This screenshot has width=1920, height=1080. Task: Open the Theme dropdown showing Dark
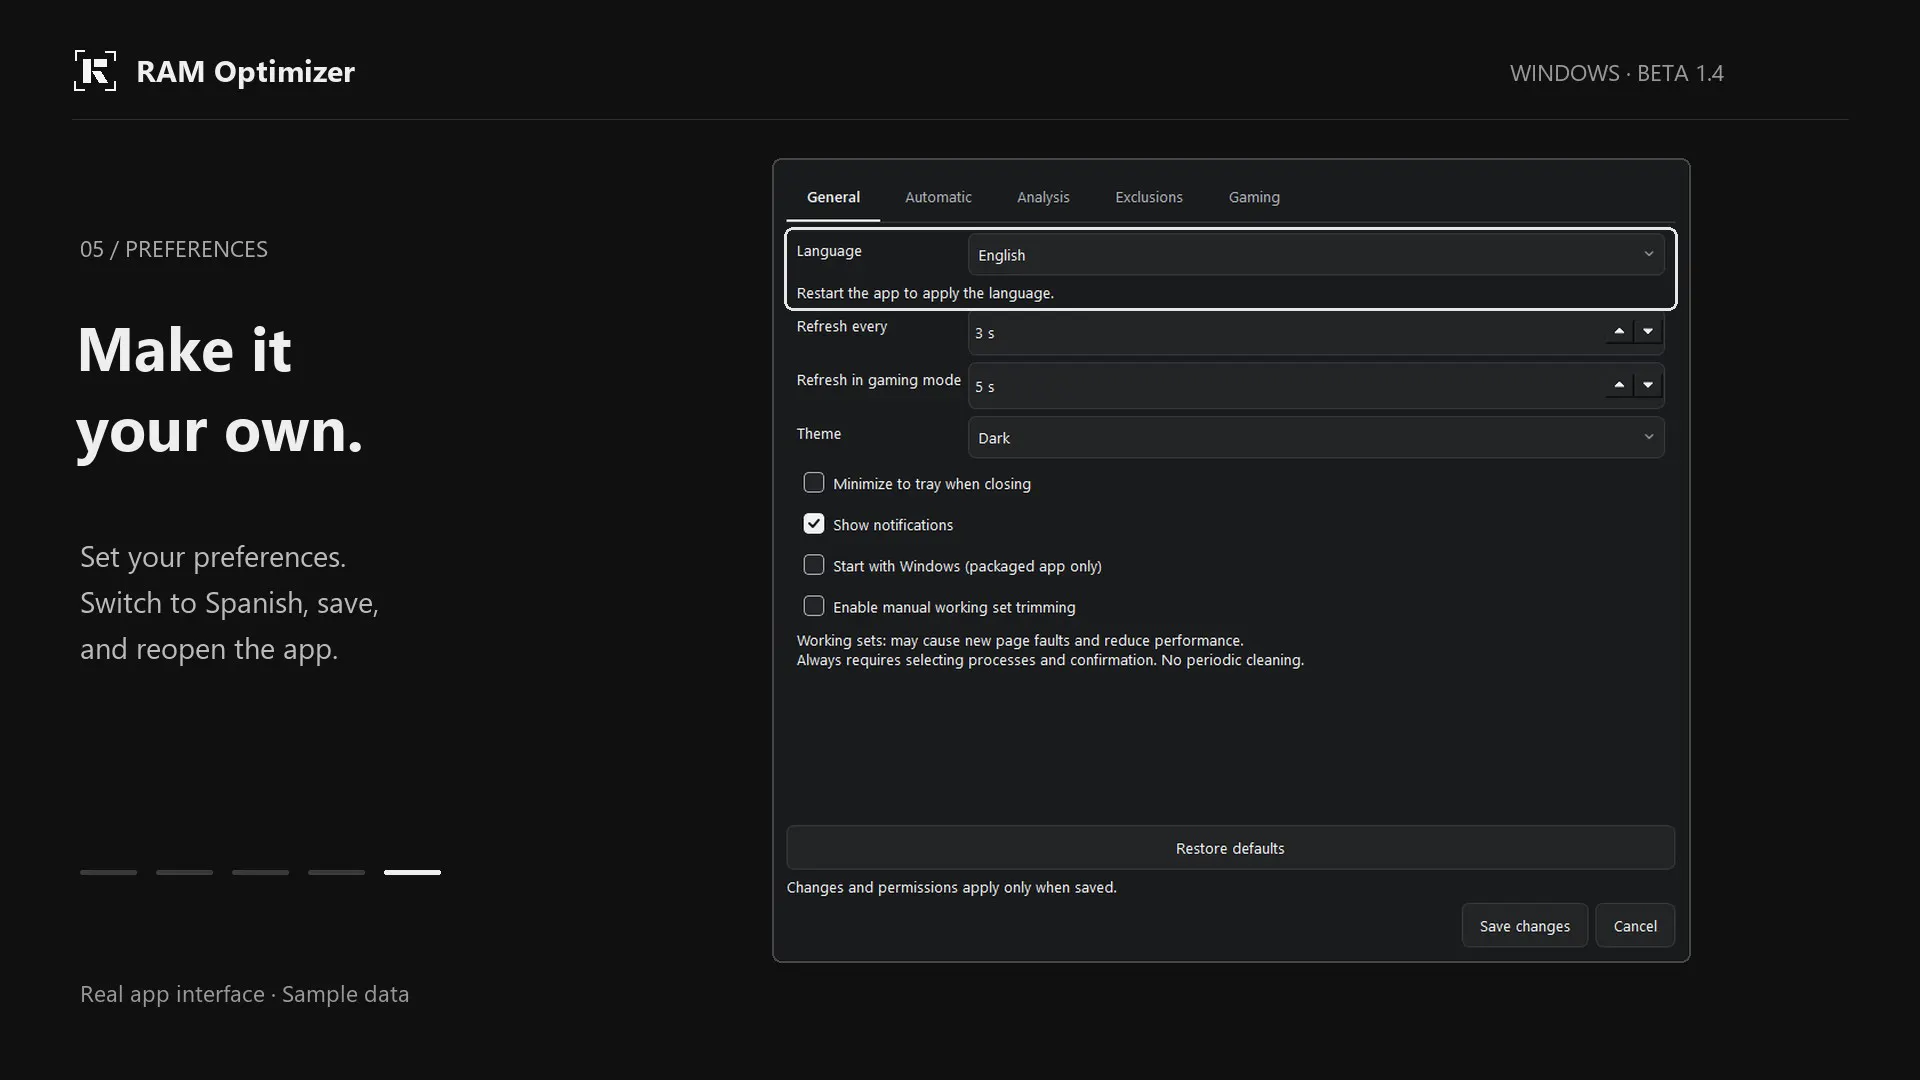[x=1316, y=438]
